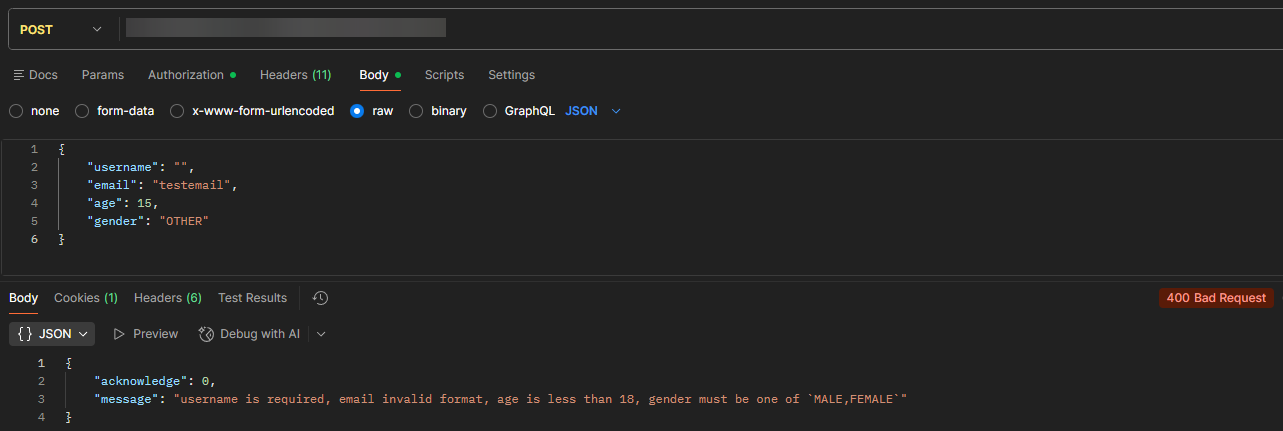The height and width of the screenshot is (431, 1283).
Task: Open the response Headers (6) tab
Action: (168, 298)
